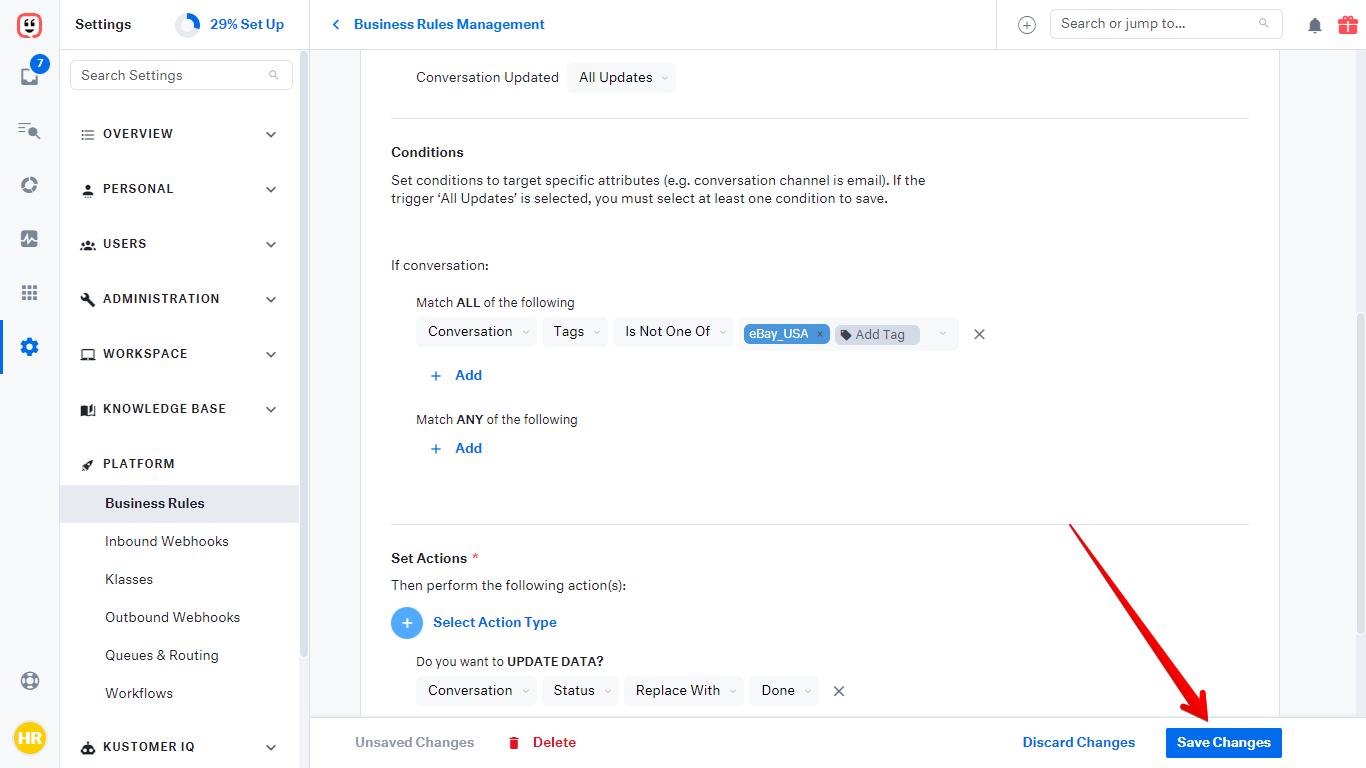Expand the KNOWLEDGE BASE section
Viewport: 1366px width, 768px height.
point(179,409)
